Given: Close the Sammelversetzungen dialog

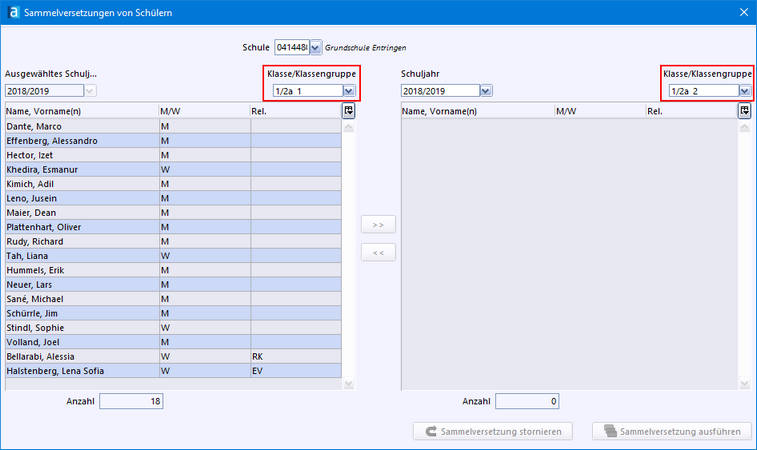Looking at the screenshot, I should pyautogui.click(x=742, y=12).
